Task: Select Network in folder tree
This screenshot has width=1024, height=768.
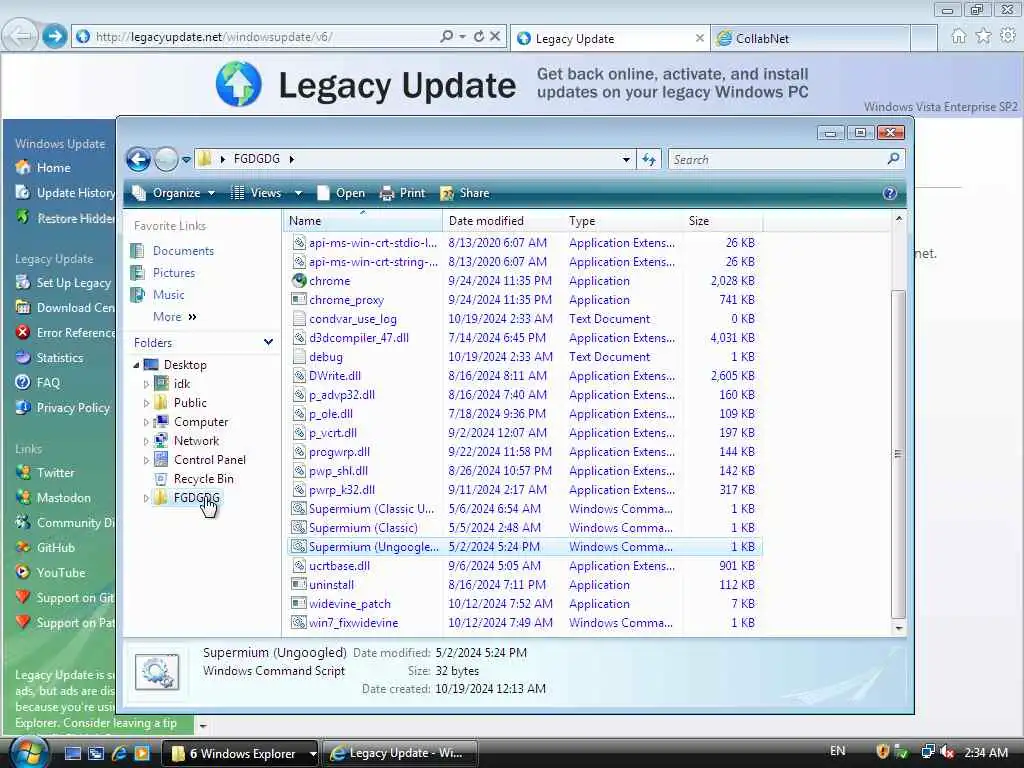Action: coord(196,441)
